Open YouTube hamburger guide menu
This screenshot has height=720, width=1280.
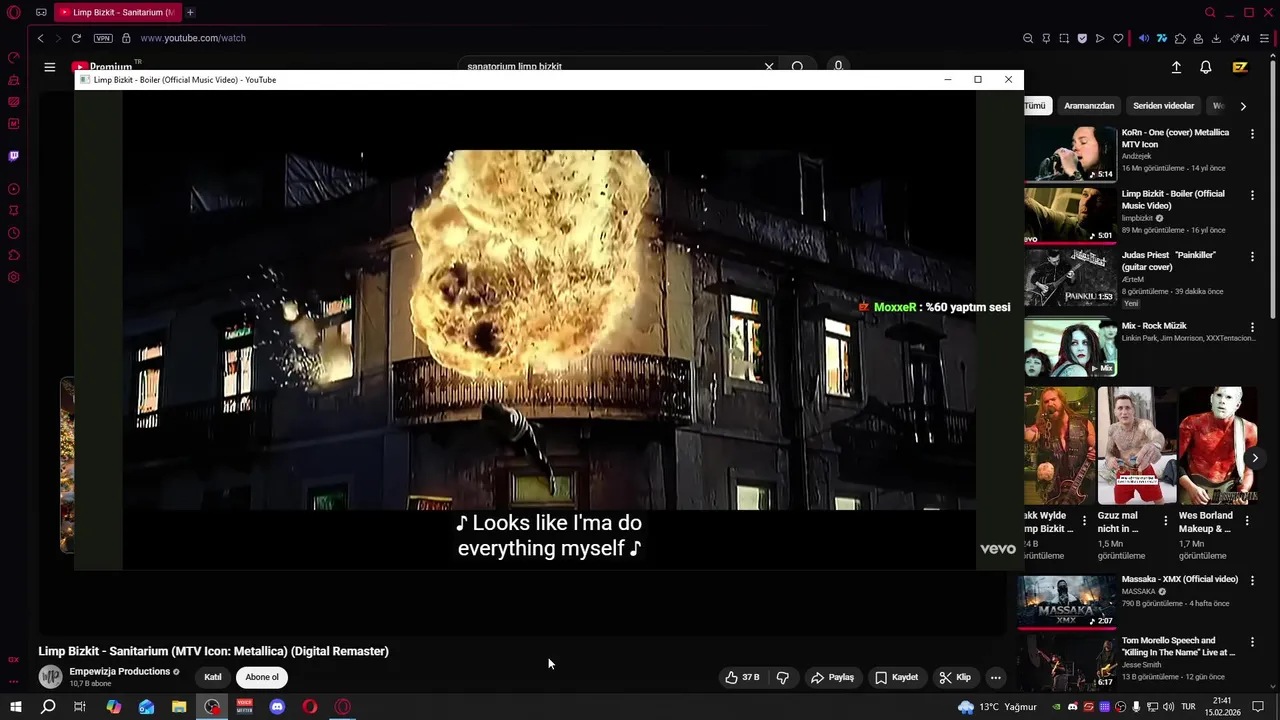point(49,67)
